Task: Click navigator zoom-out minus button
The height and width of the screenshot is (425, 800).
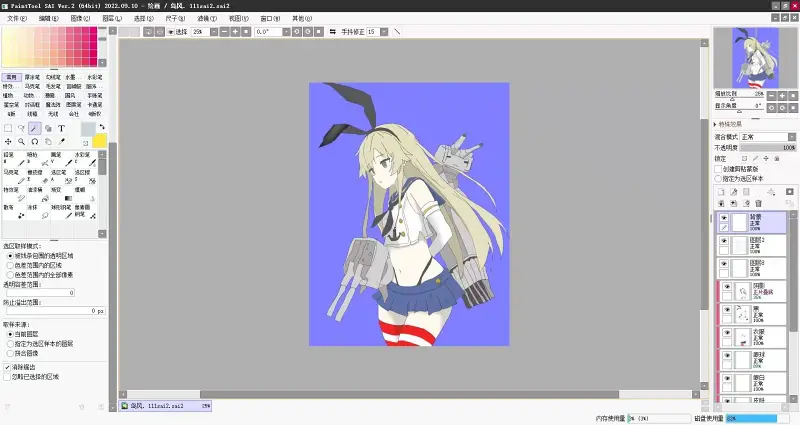Action: 771,95
